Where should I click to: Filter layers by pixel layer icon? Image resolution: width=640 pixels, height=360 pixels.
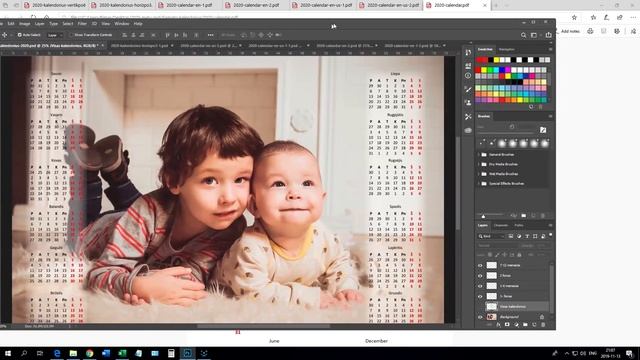point(511,236)
